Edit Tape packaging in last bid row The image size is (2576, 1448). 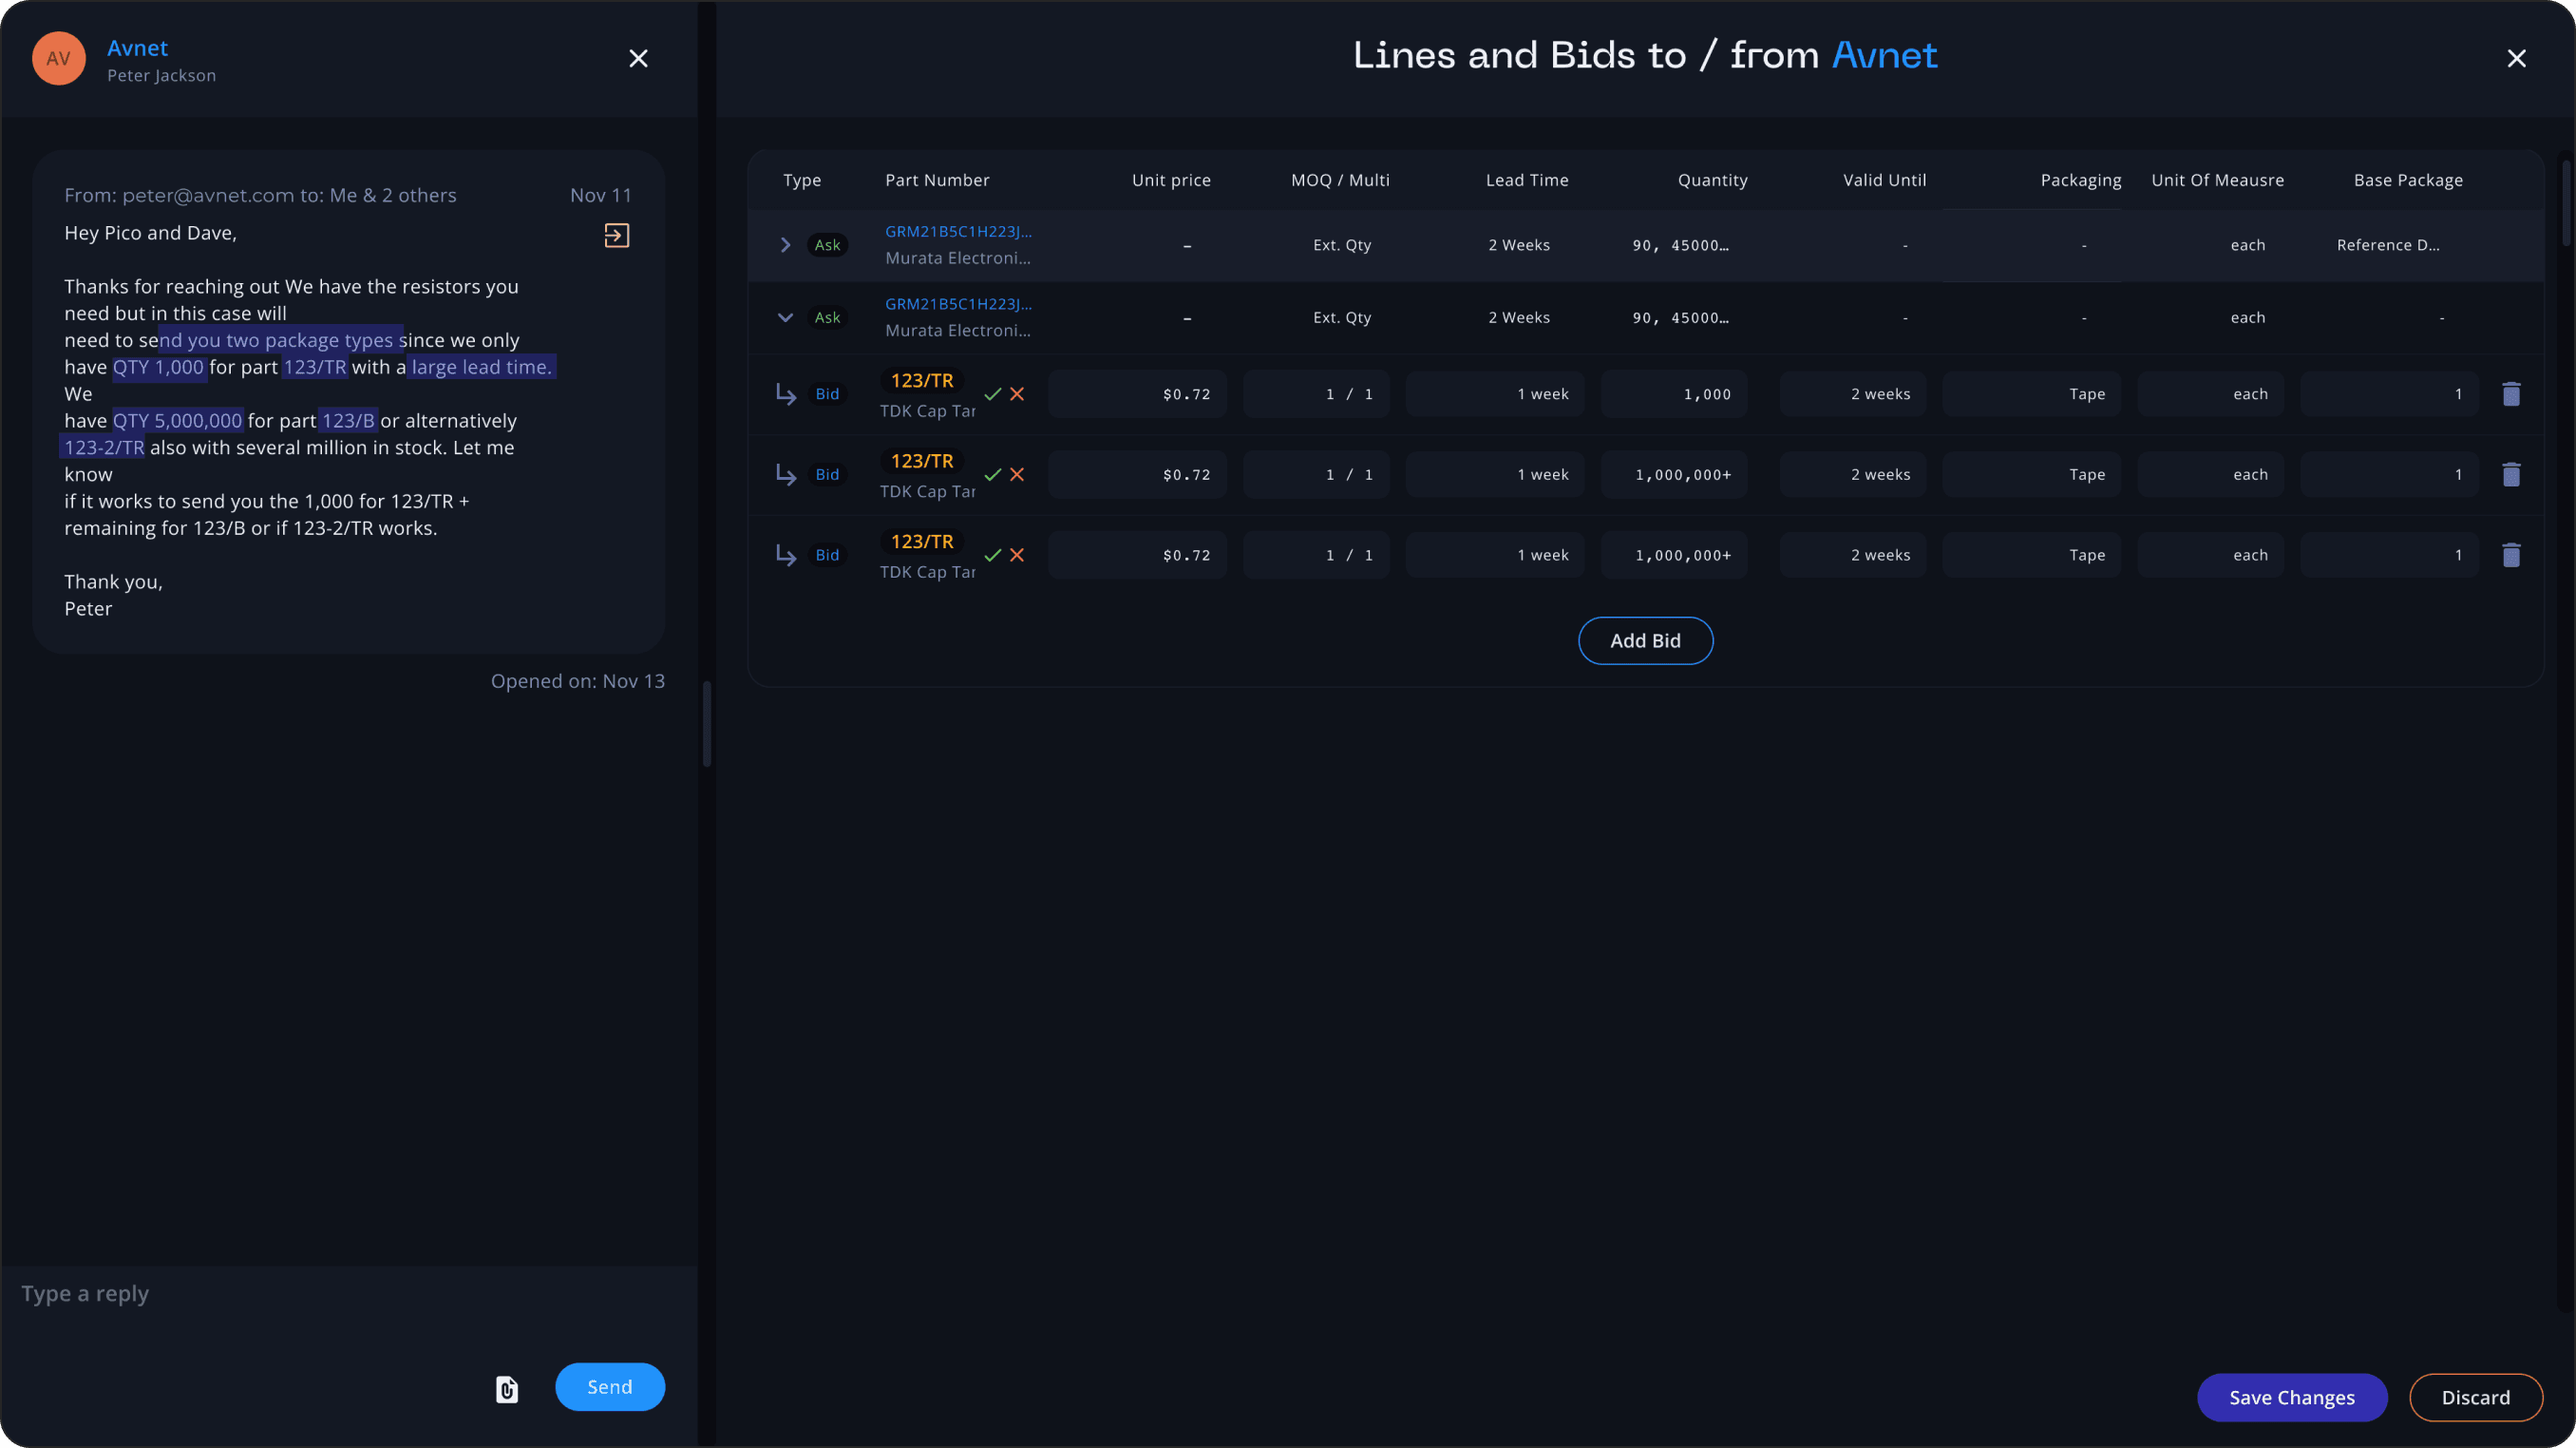point(2032,555)
